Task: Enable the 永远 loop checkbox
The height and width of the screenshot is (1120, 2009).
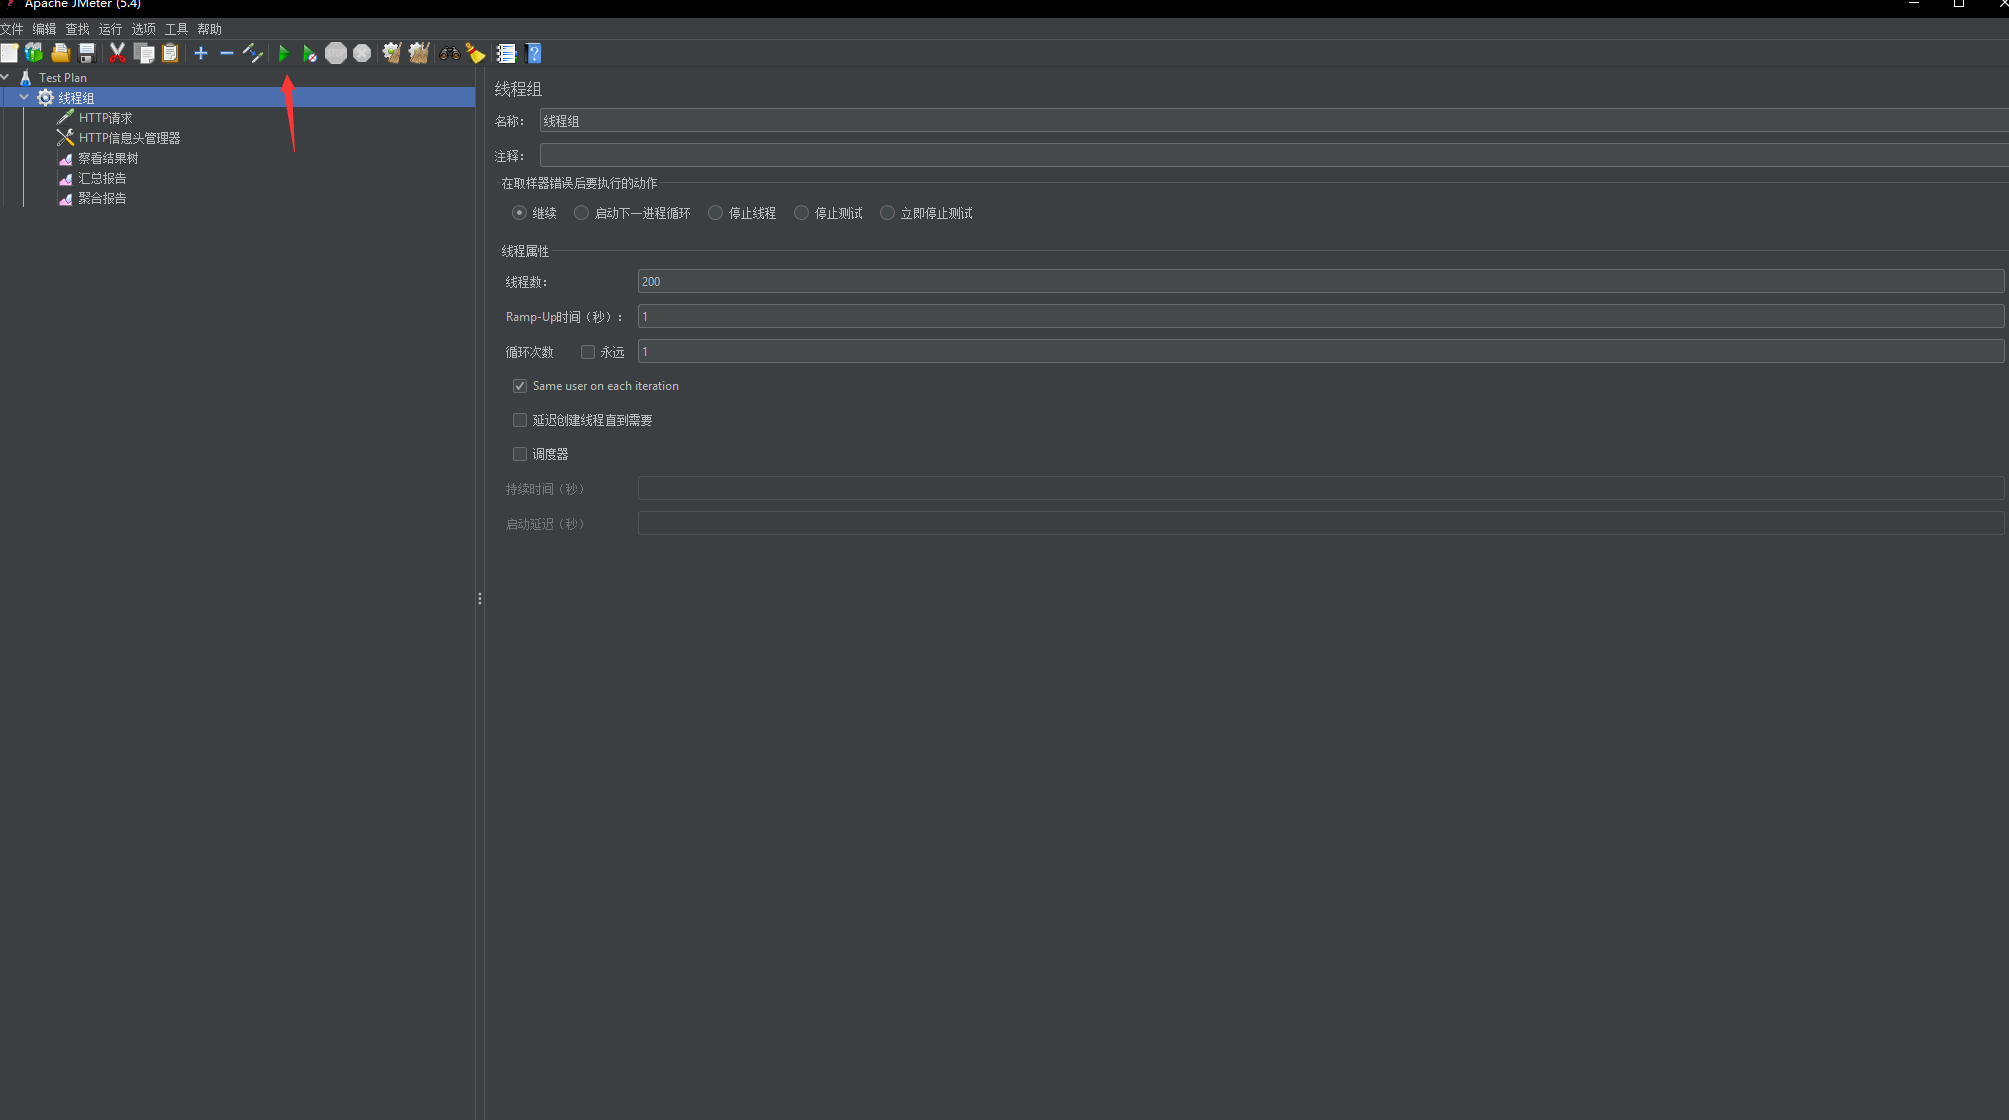Action: click(588, 352)
